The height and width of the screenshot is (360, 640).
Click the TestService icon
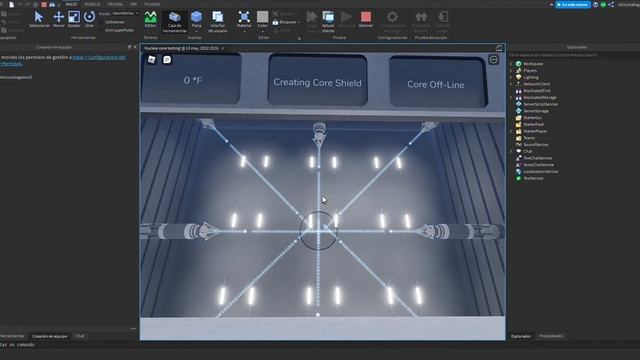pyautogui.click(x=518, y=178)
